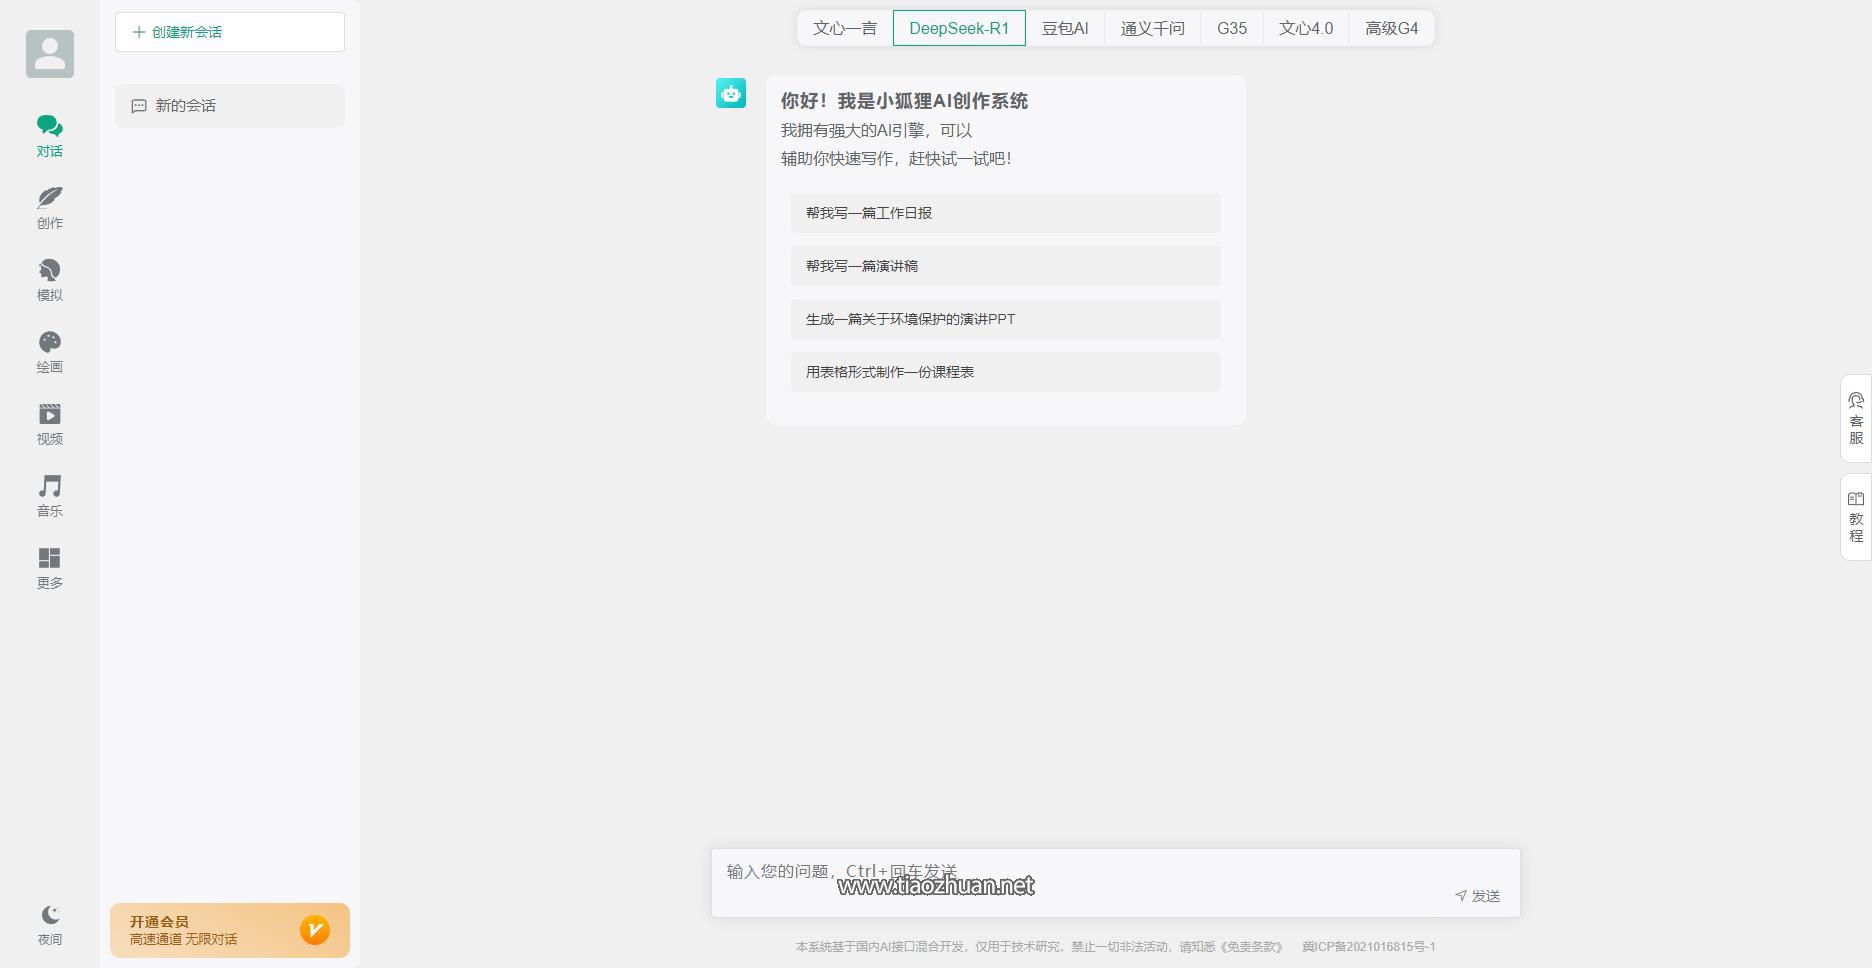Open the 创作 writing section

(50, 208)
